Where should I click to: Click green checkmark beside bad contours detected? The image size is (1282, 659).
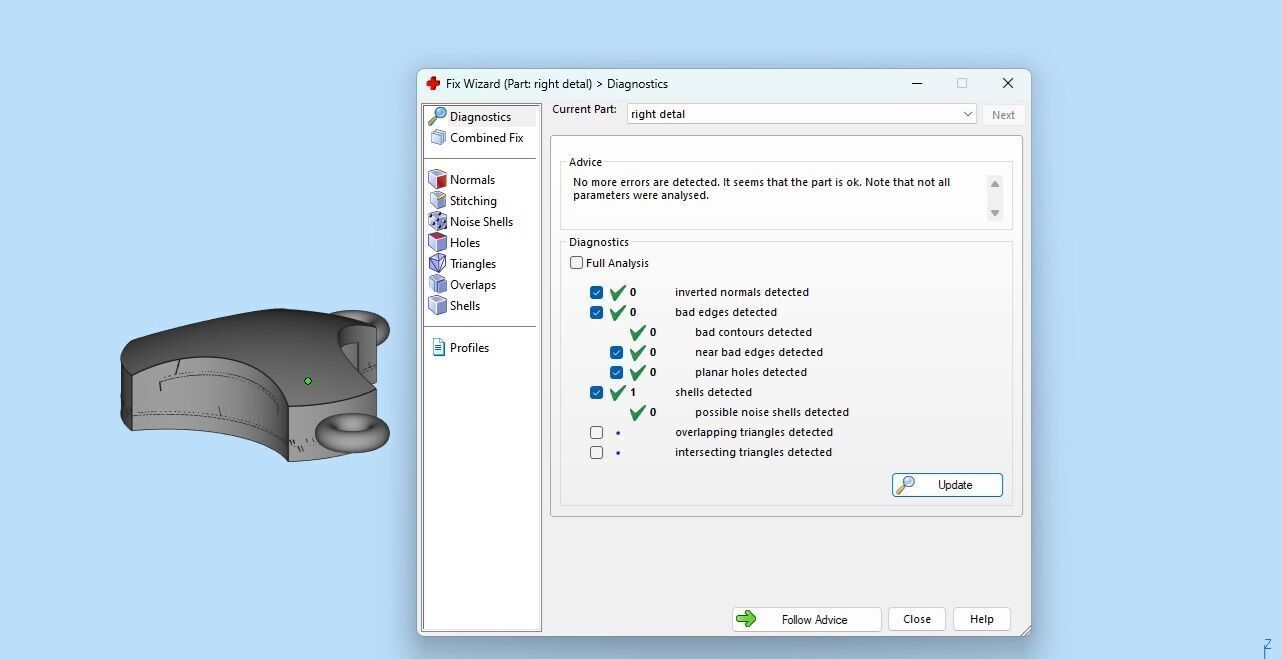pyautogui.click(x=638, y=332)
